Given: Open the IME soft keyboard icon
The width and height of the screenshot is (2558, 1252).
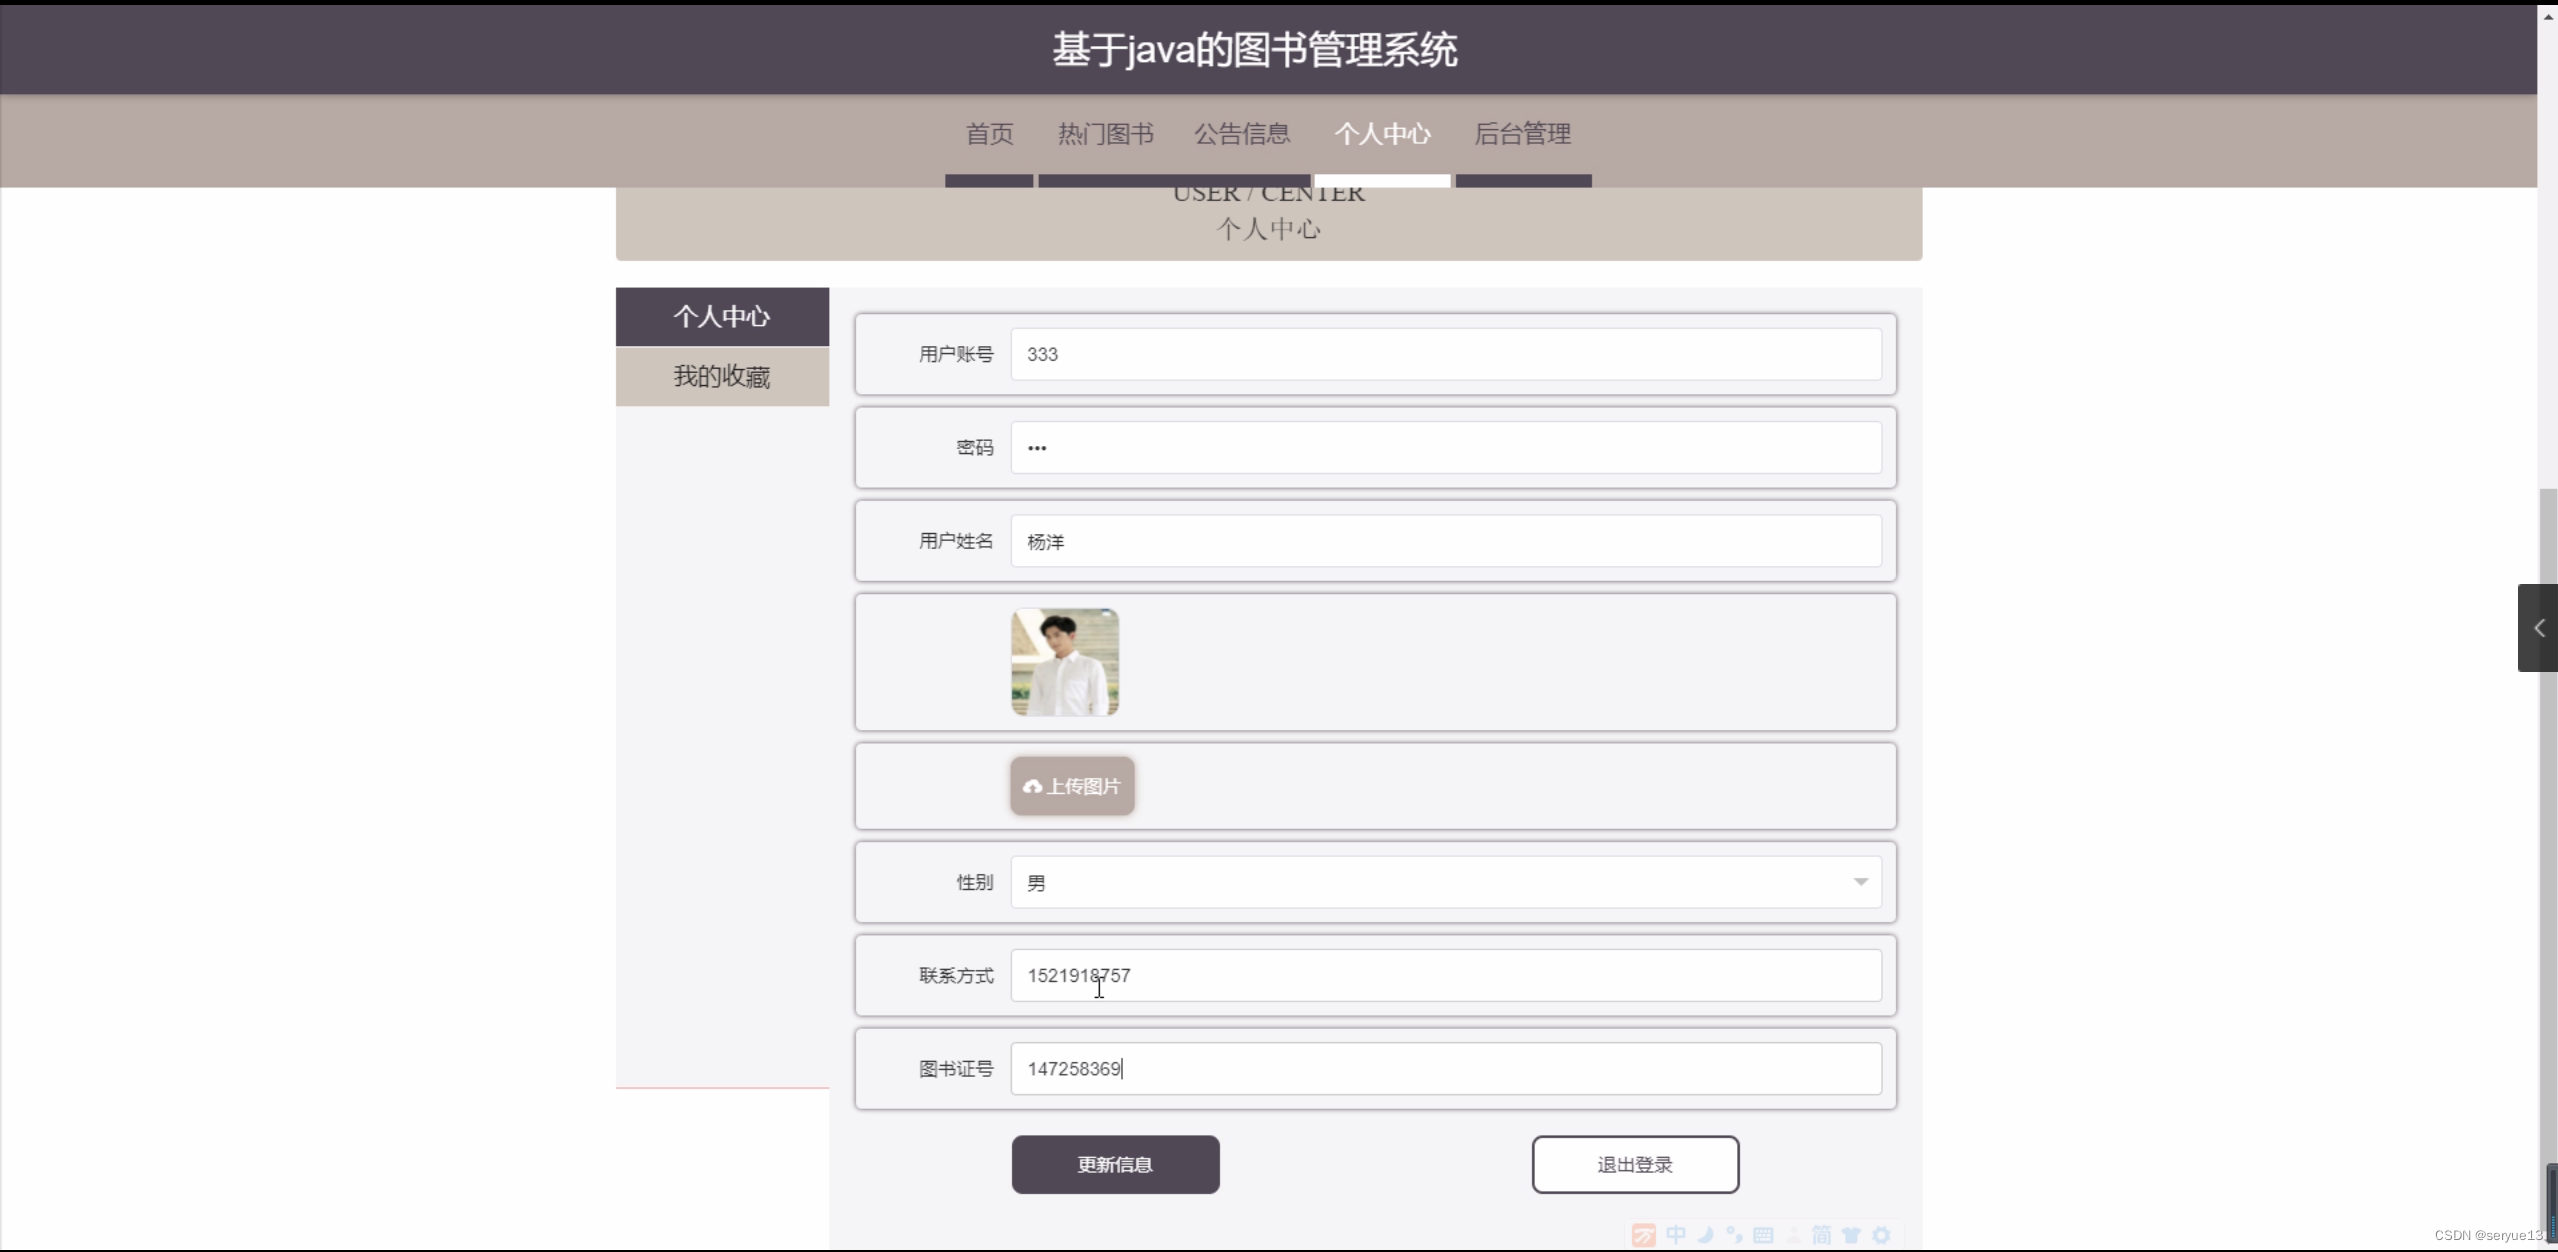Looking at the screenshot, I should pyautogui.click(x=1764, y=1235).
